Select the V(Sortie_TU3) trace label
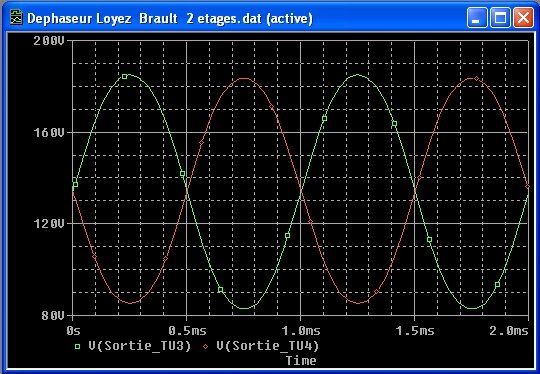540x374 pixels. (139, 346)
